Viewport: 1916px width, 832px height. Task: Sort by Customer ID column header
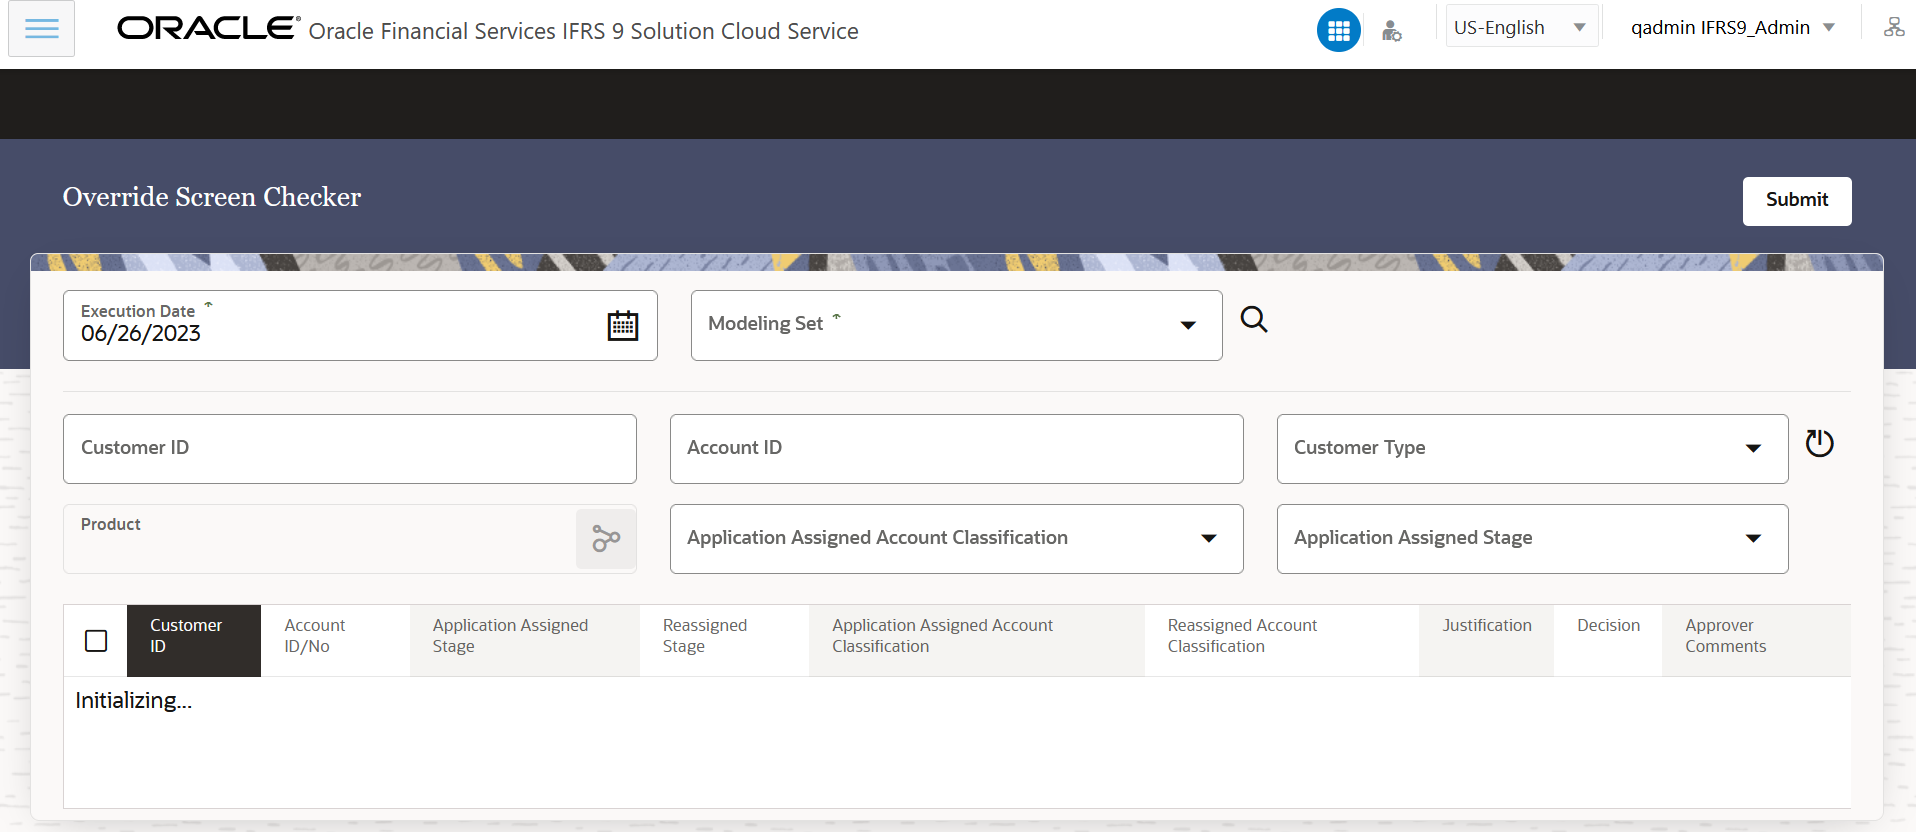[194, 641]
